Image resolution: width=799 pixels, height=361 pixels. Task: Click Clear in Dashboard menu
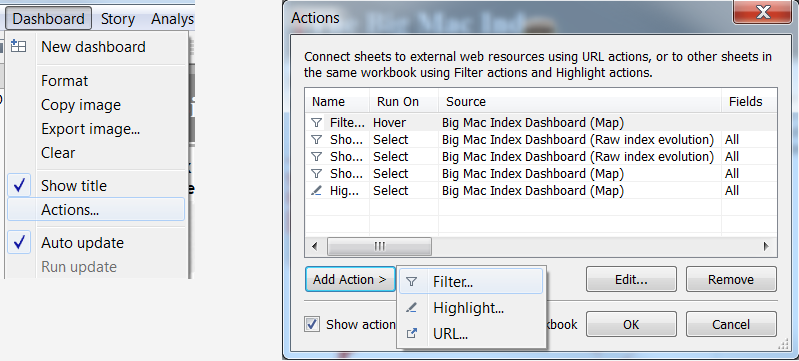tap(58, 153)
